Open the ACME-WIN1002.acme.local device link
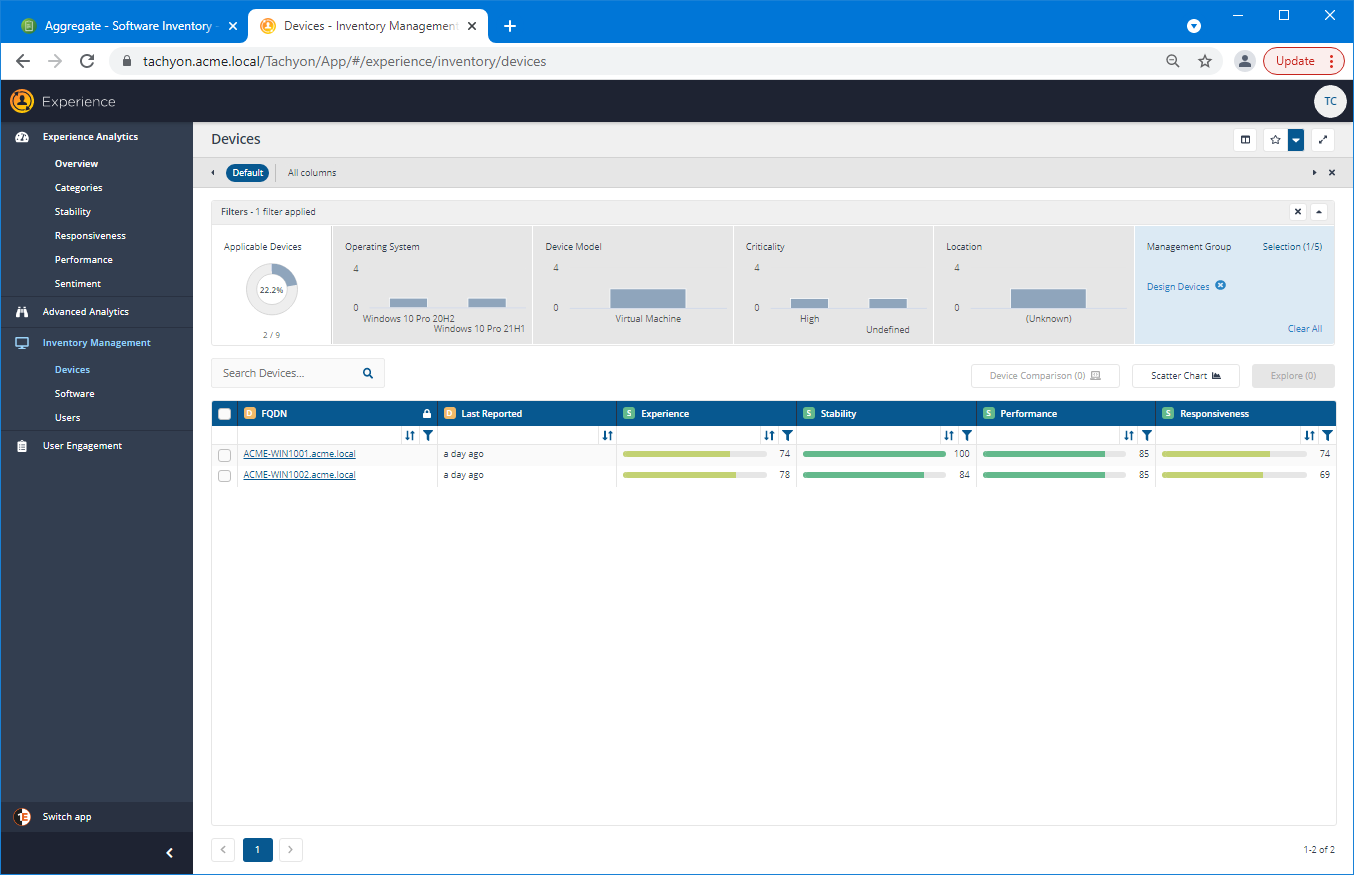 click(299, 475)
